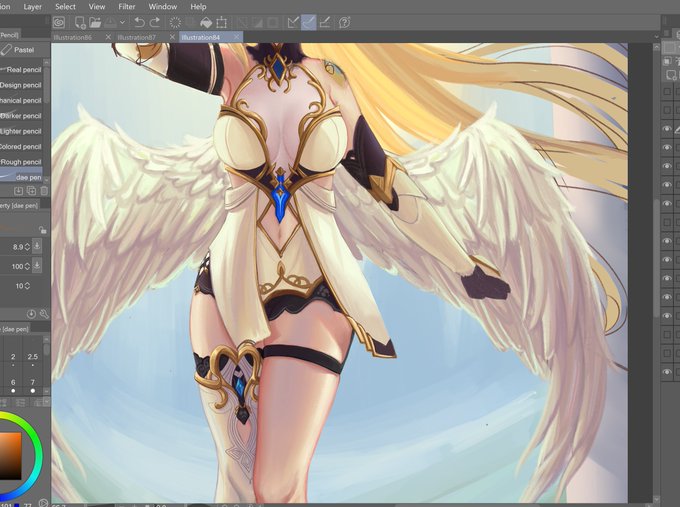This screenshot has width=680, height=507.
Task: Open the Select menu
Action: [65, 7]
